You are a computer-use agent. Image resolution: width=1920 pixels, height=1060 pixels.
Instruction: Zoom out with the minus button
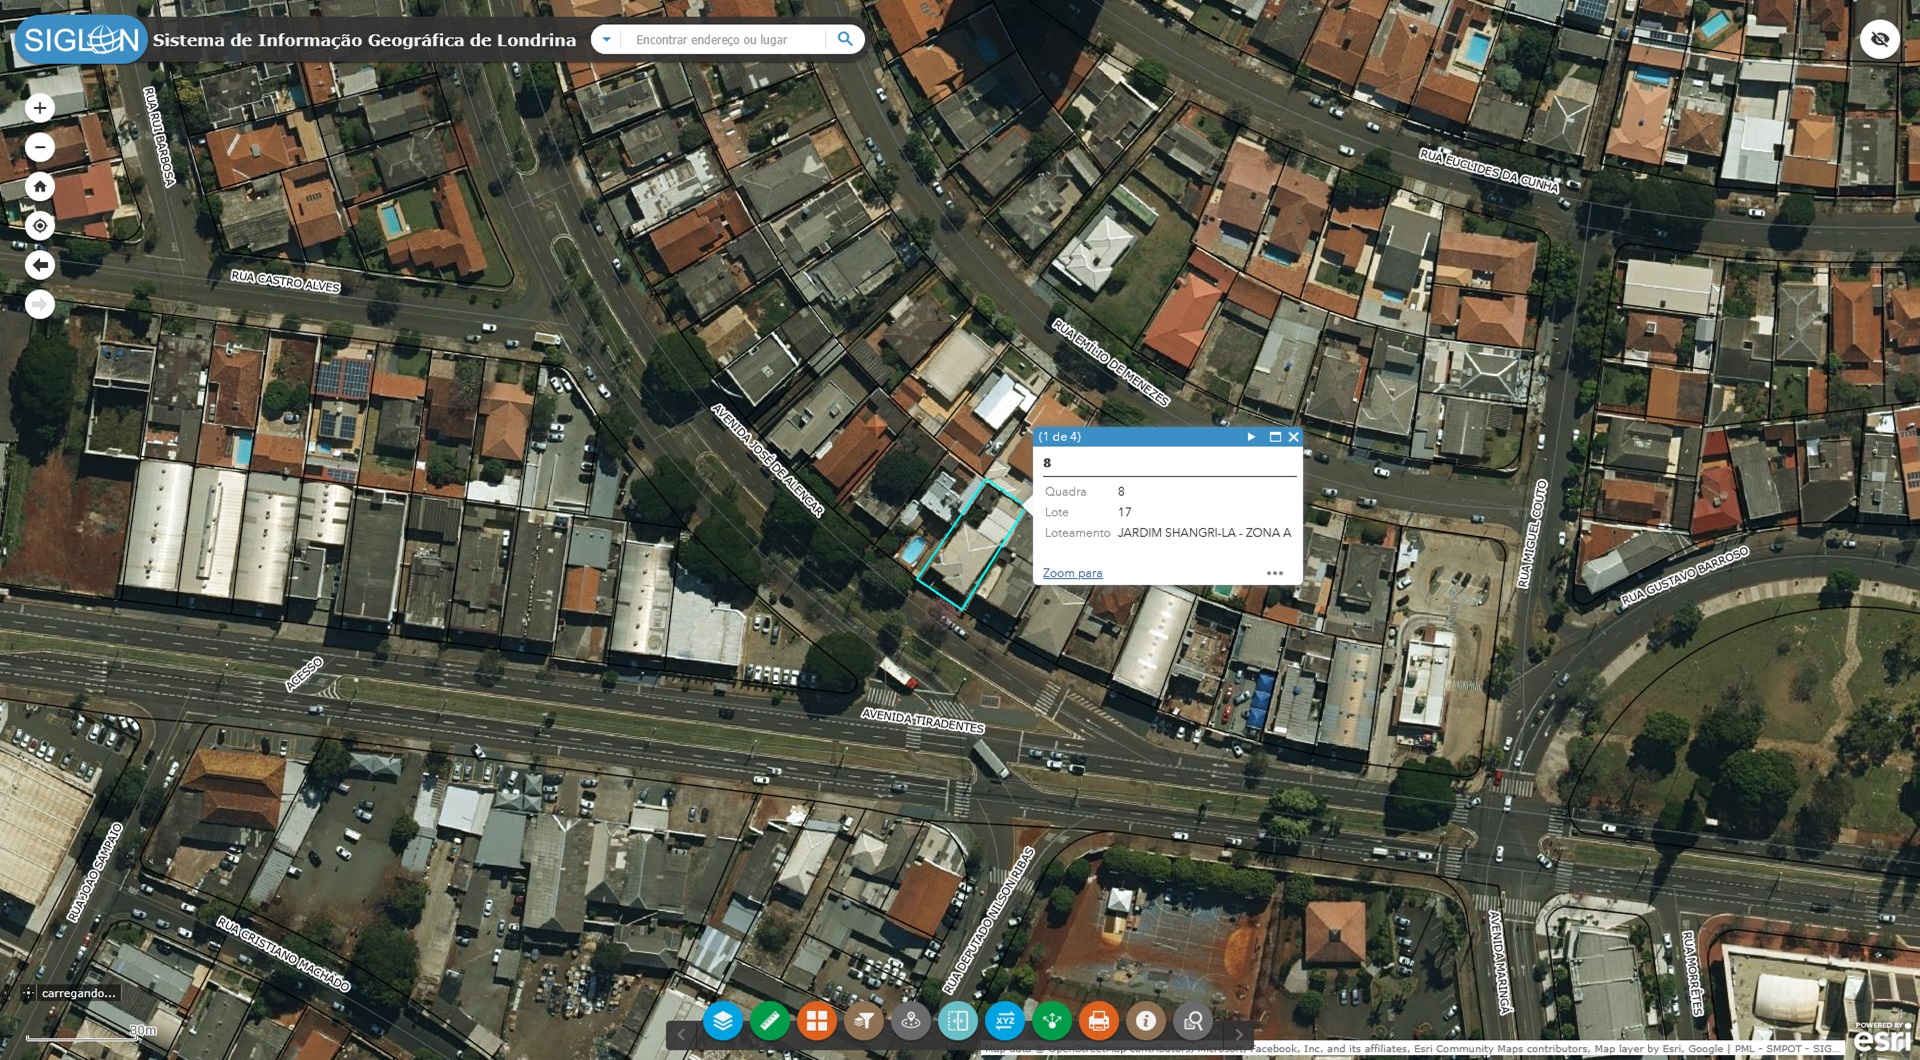(40, 147)
